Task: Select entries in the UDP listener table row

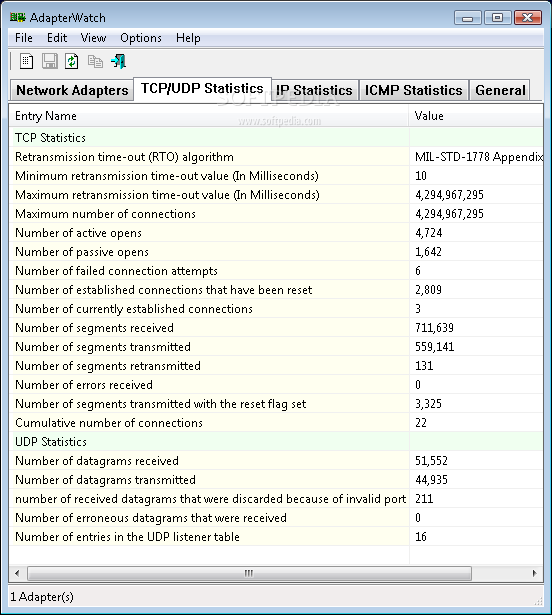Action: pyautogui.click(x=276, y=537)
